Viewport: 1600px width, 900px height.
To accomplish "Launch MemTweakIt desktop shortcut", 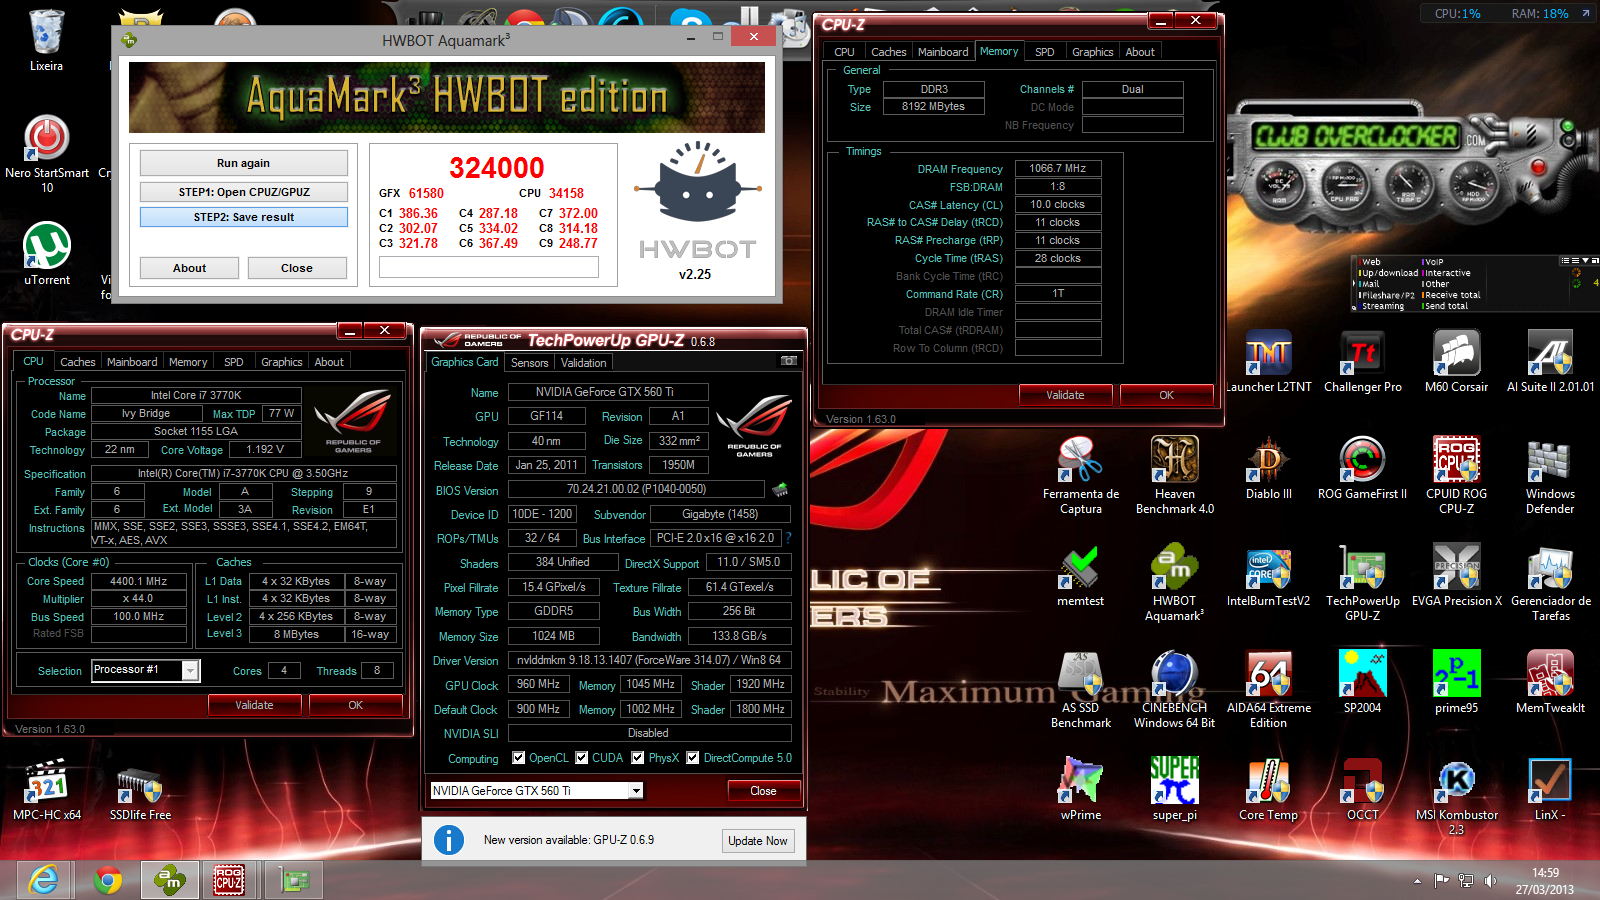I will click(1550, 682).
